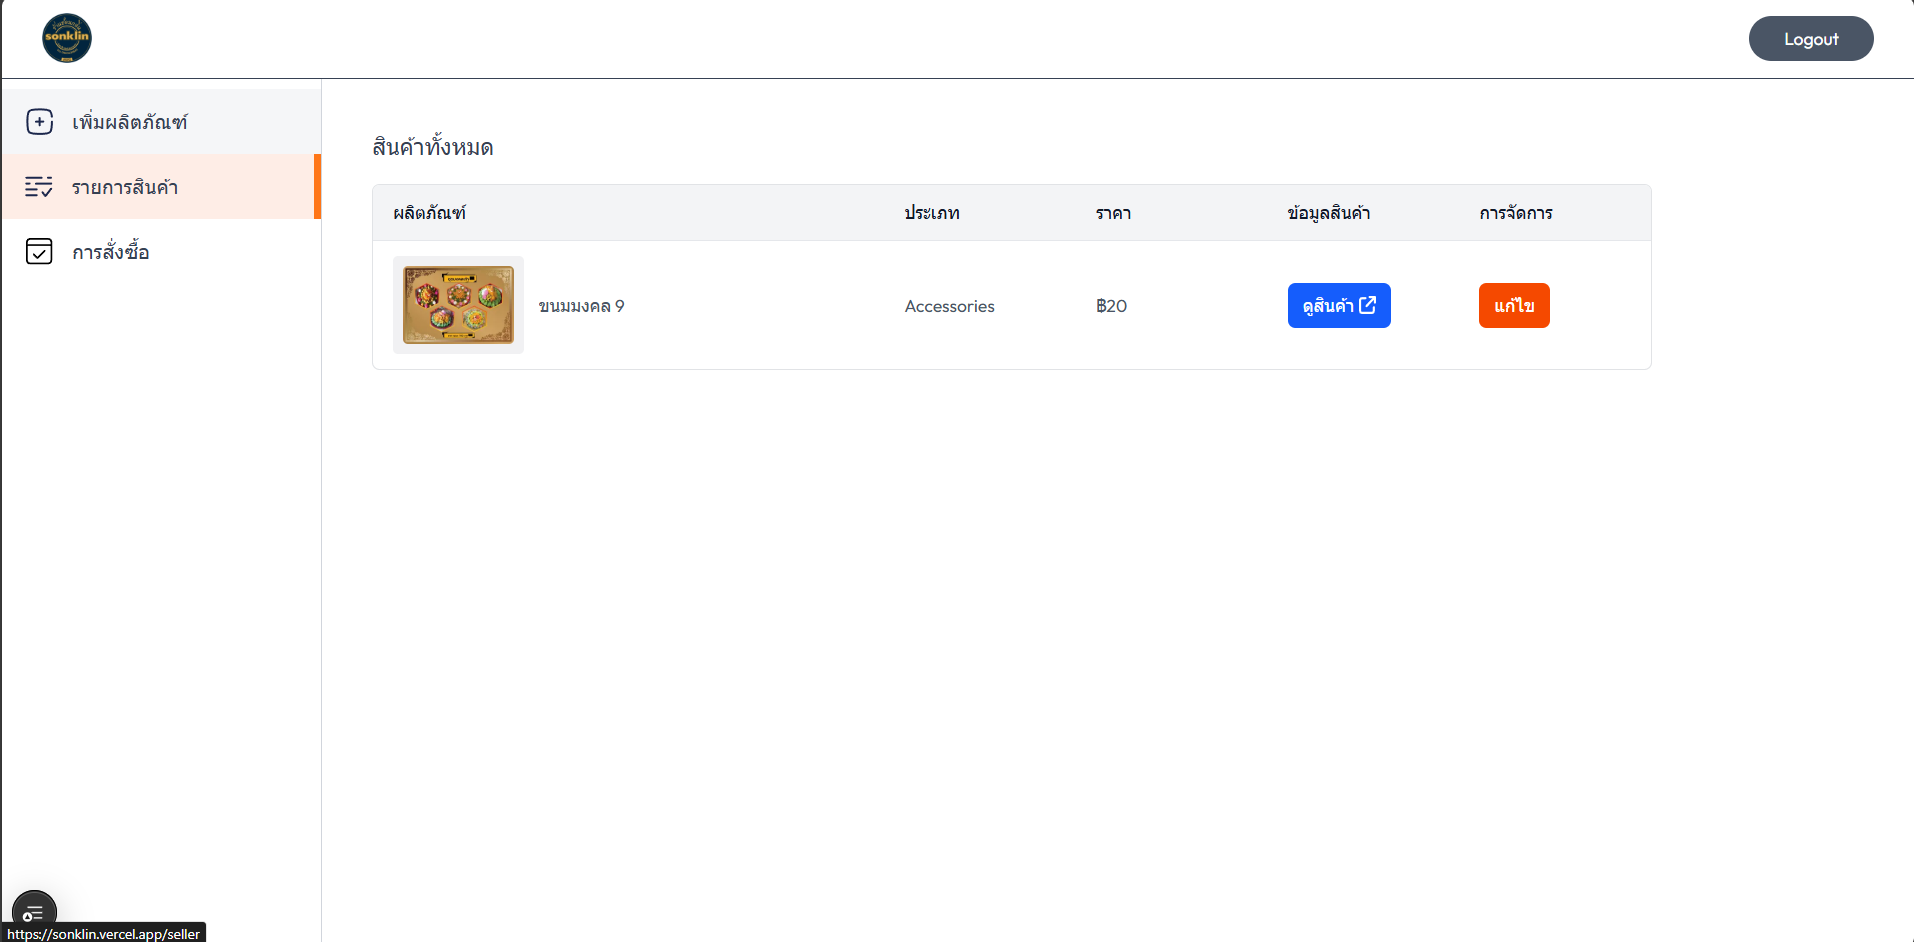
Task: Go to the การสั่งซื้อ sidebar menu item
Action: click(111, 252)
